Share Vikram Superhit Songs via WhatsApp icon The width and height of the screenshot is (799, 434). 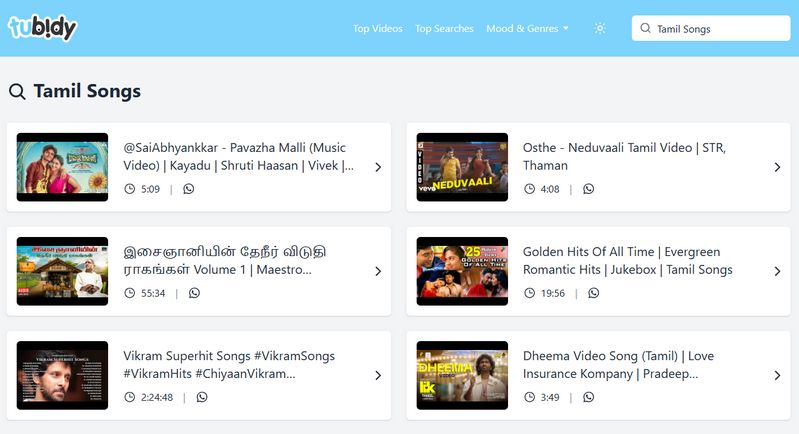coord(202,397)
